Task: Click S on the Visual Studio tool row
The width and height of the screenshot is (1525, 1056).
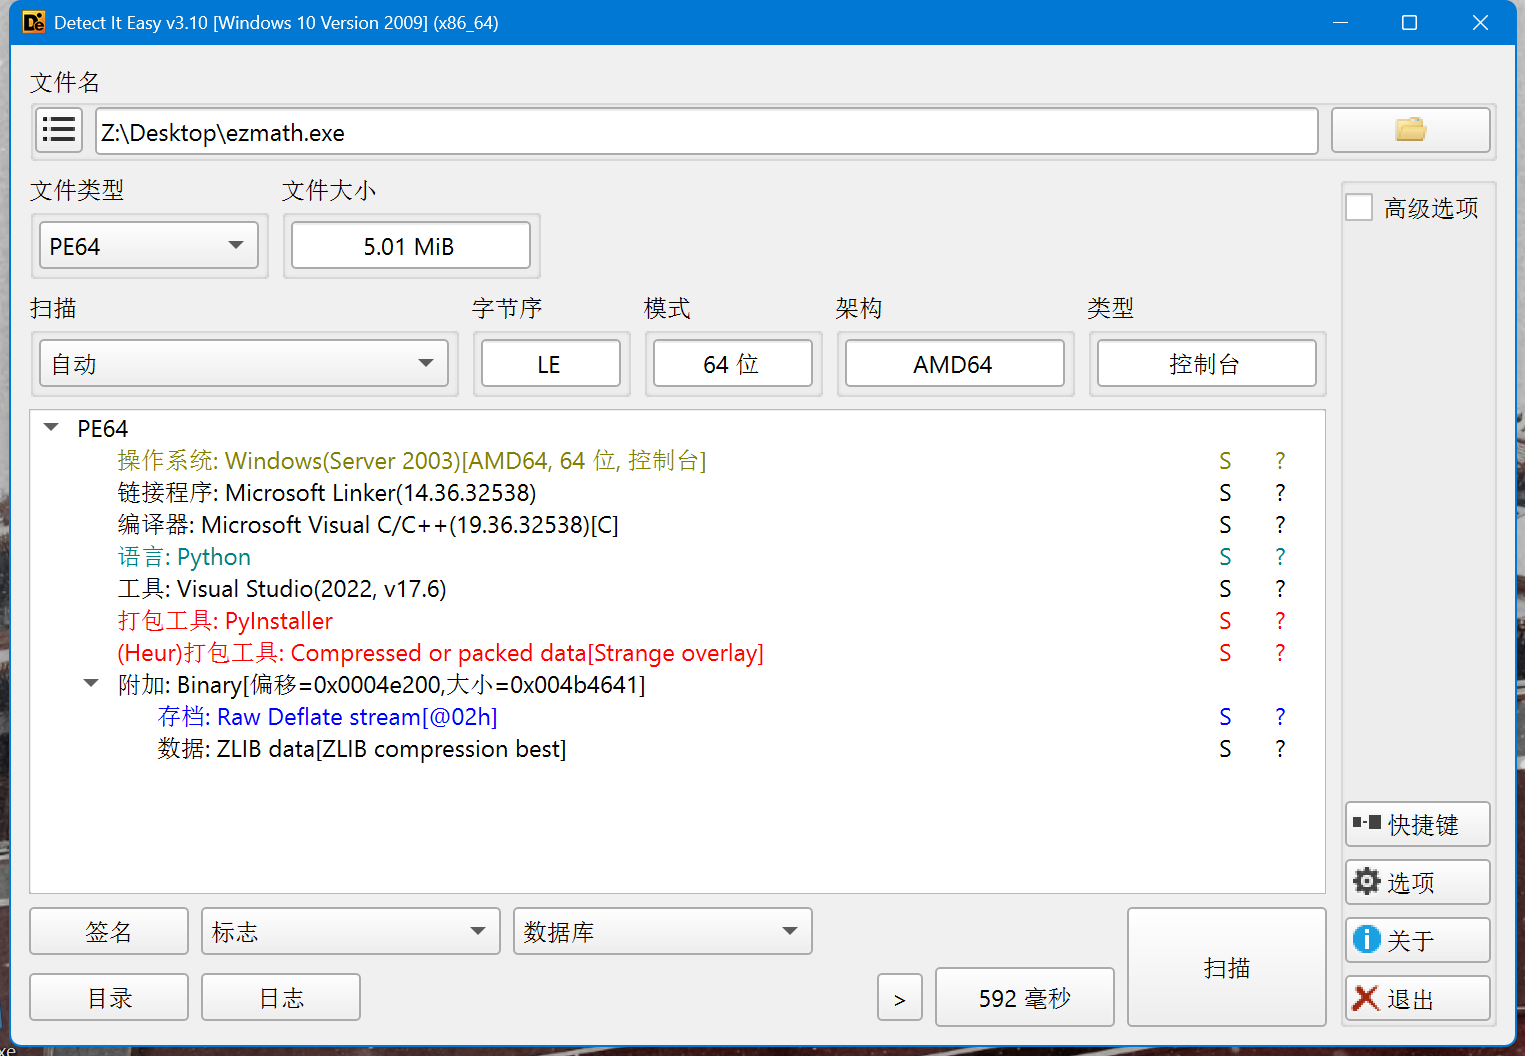Action: coord(1225,589)
